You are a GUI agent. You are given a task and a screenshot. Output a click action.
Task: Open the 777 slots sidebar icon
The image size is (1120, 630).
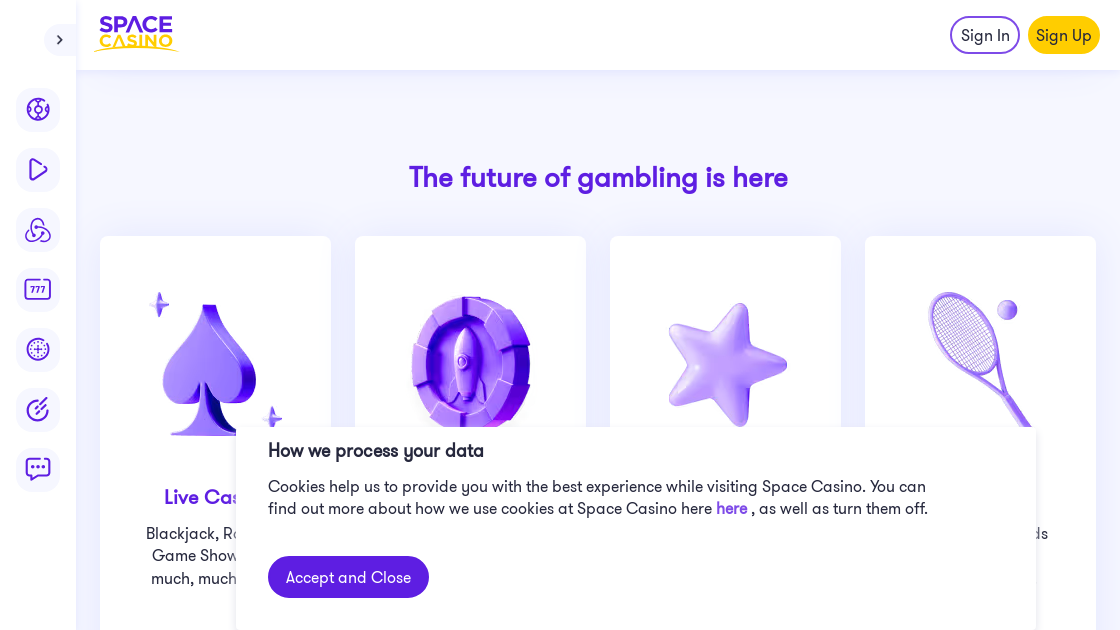point(38,289)
